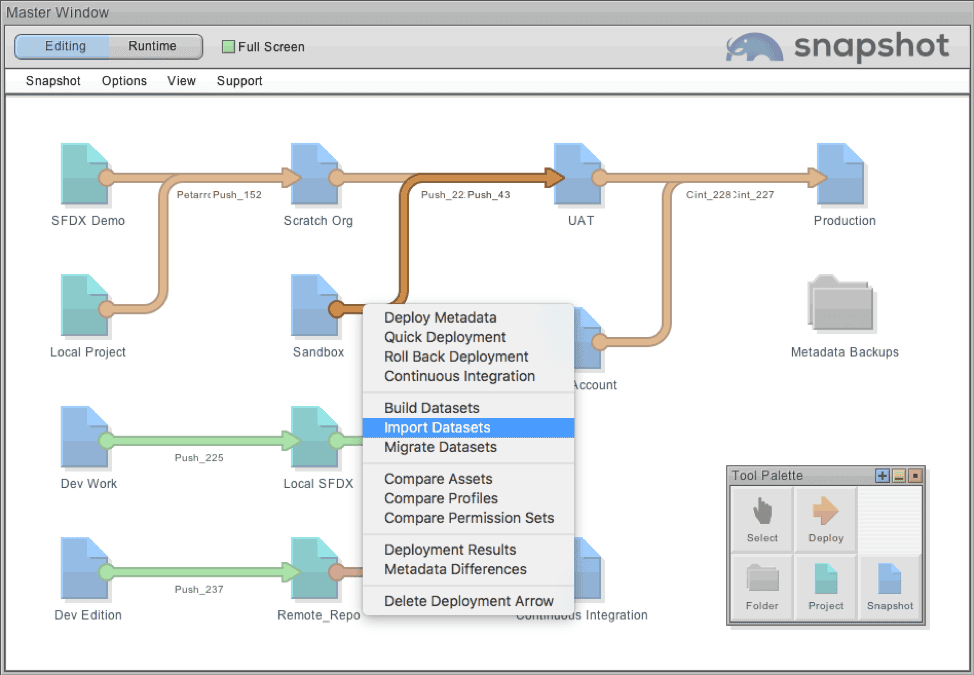Open the View menu

(181, 81)
